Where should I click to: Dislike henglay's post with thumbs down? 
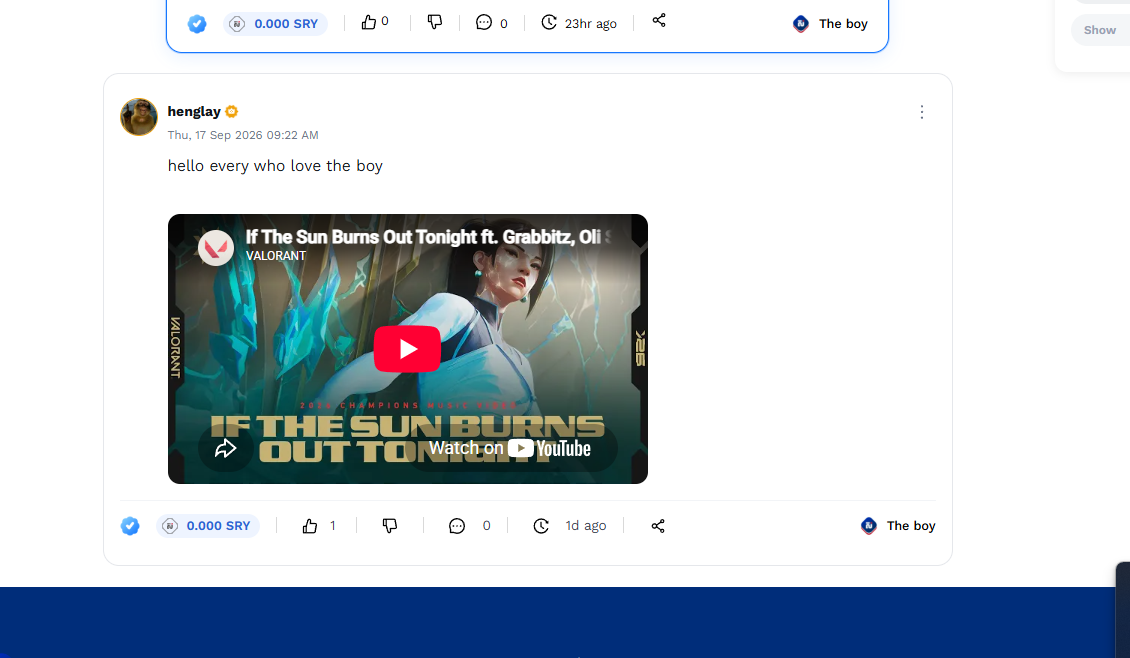point(390,526)
